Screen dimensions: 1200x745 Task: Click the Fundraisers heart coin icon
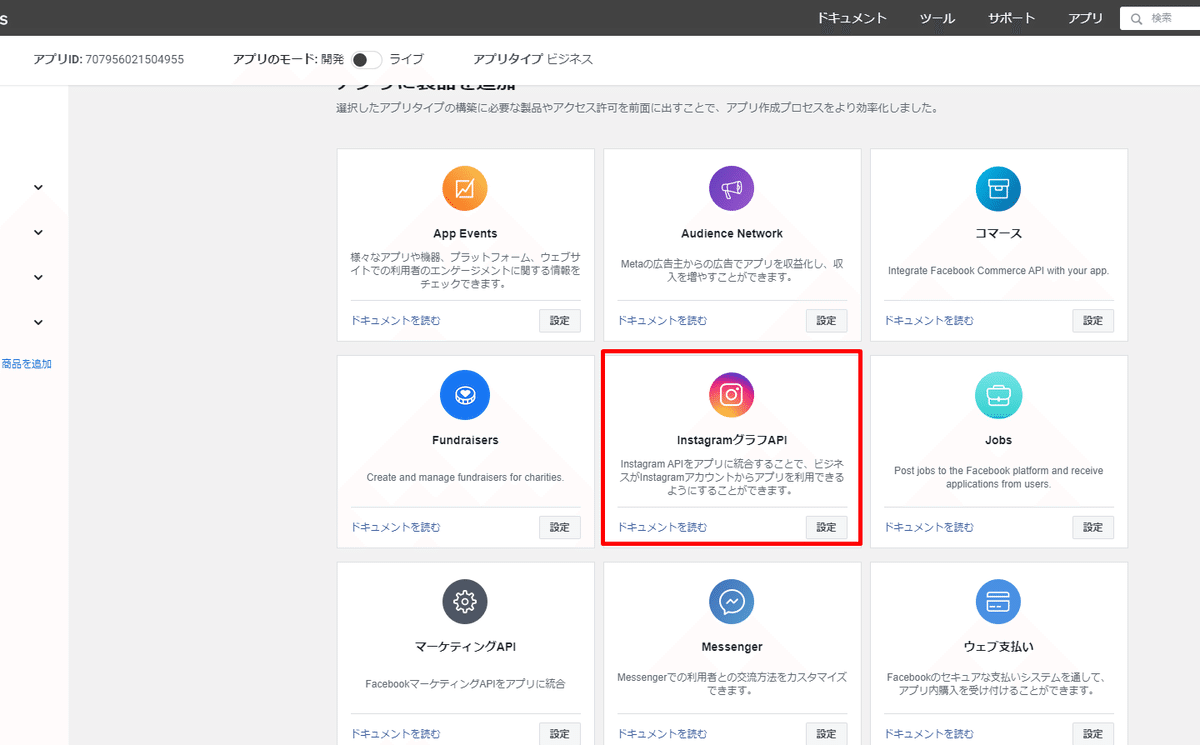(x=465, y=395)
